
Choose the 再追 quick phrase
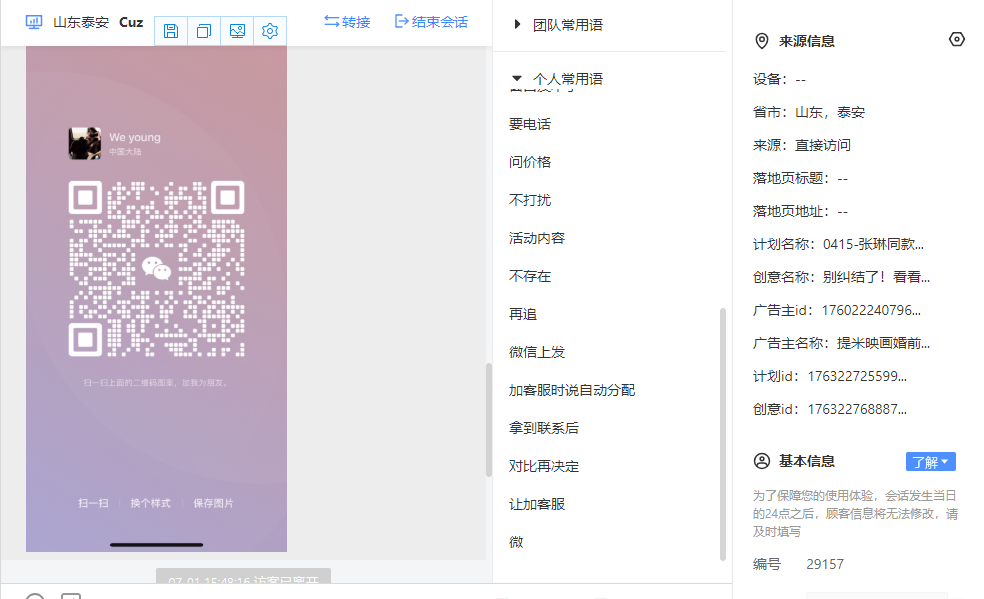pos(523,314)
